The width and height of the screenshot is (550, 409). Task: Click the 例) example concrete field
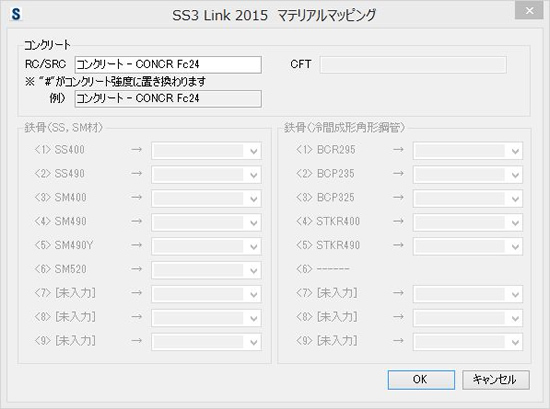pyautogui.click(x=168, y=99)
